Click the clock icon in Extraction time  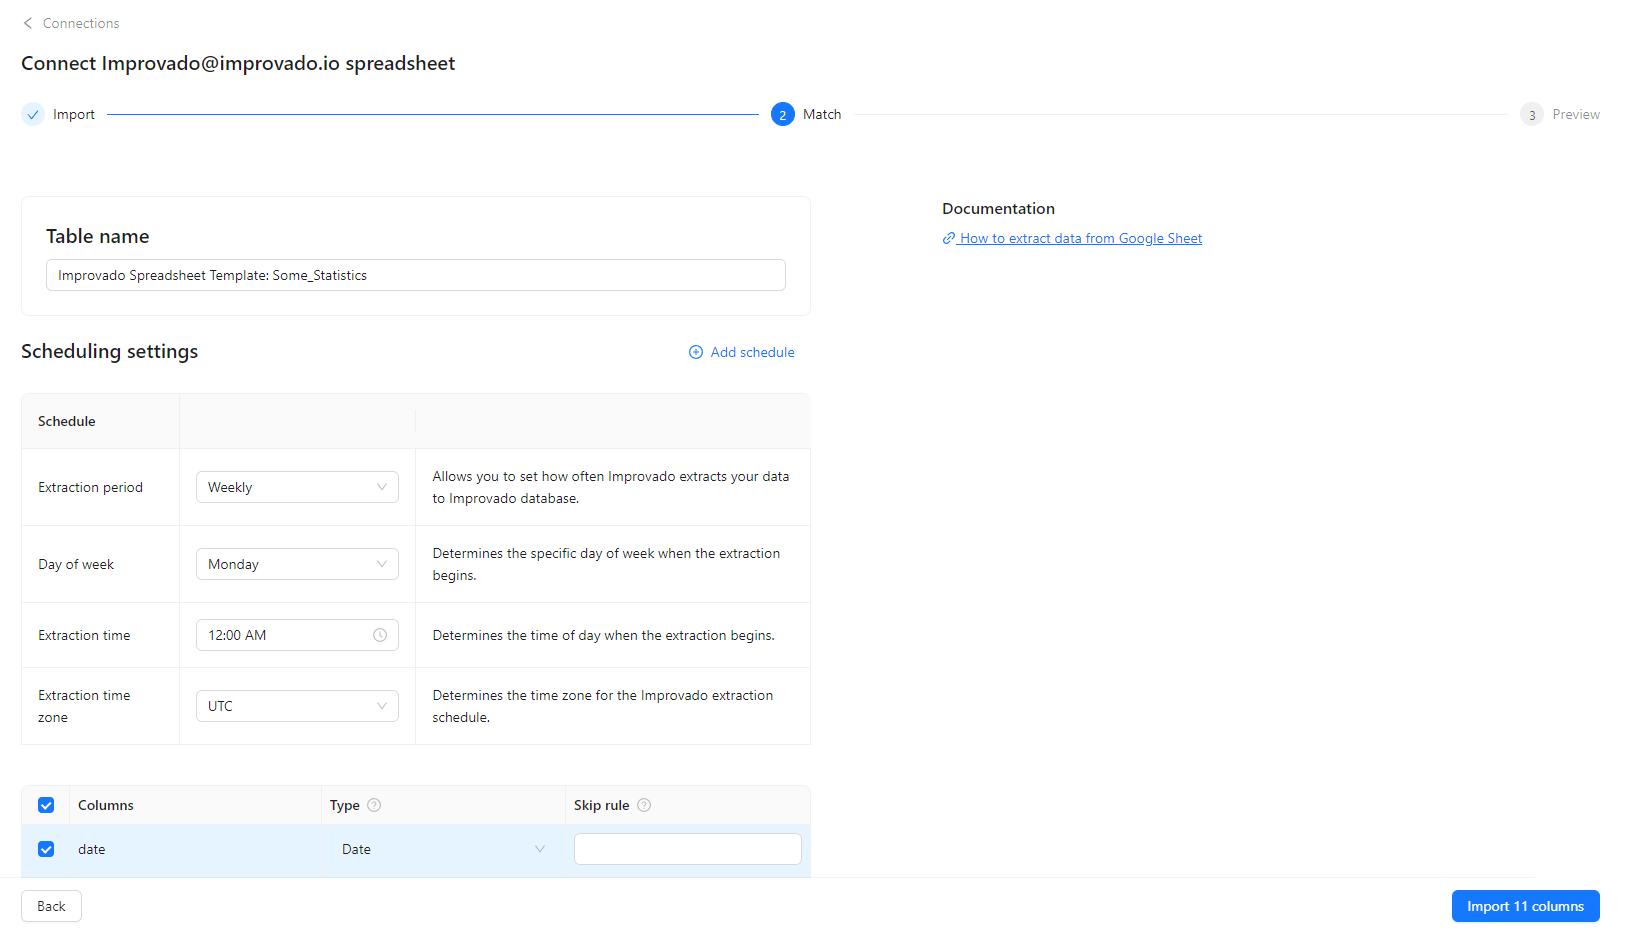click(380, 635)
